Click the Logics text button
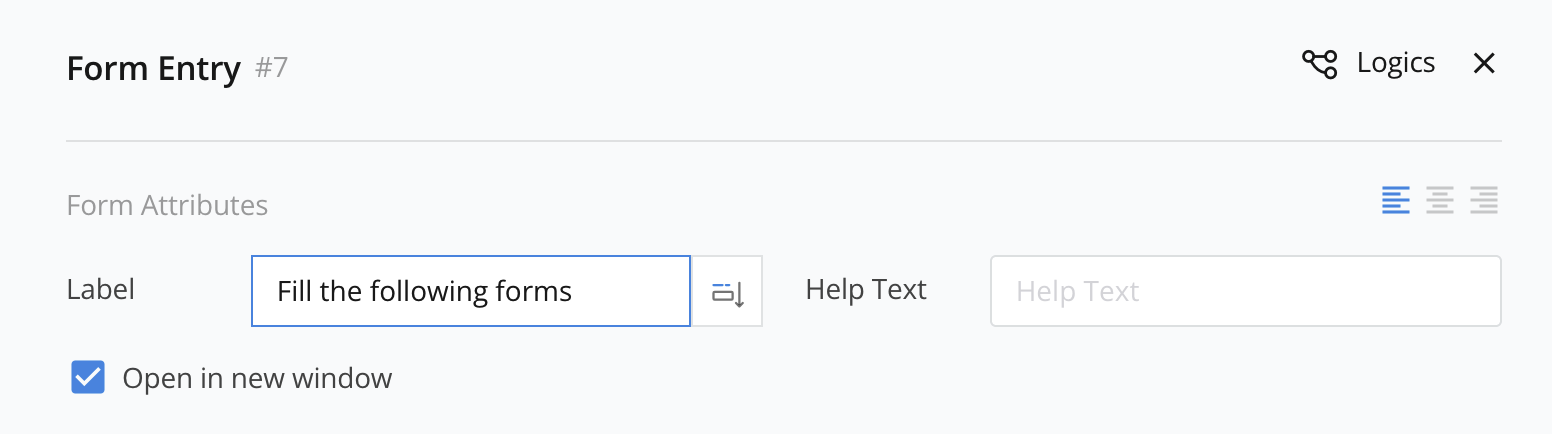Screen dimensions: 1552x434 point(1395,64)
